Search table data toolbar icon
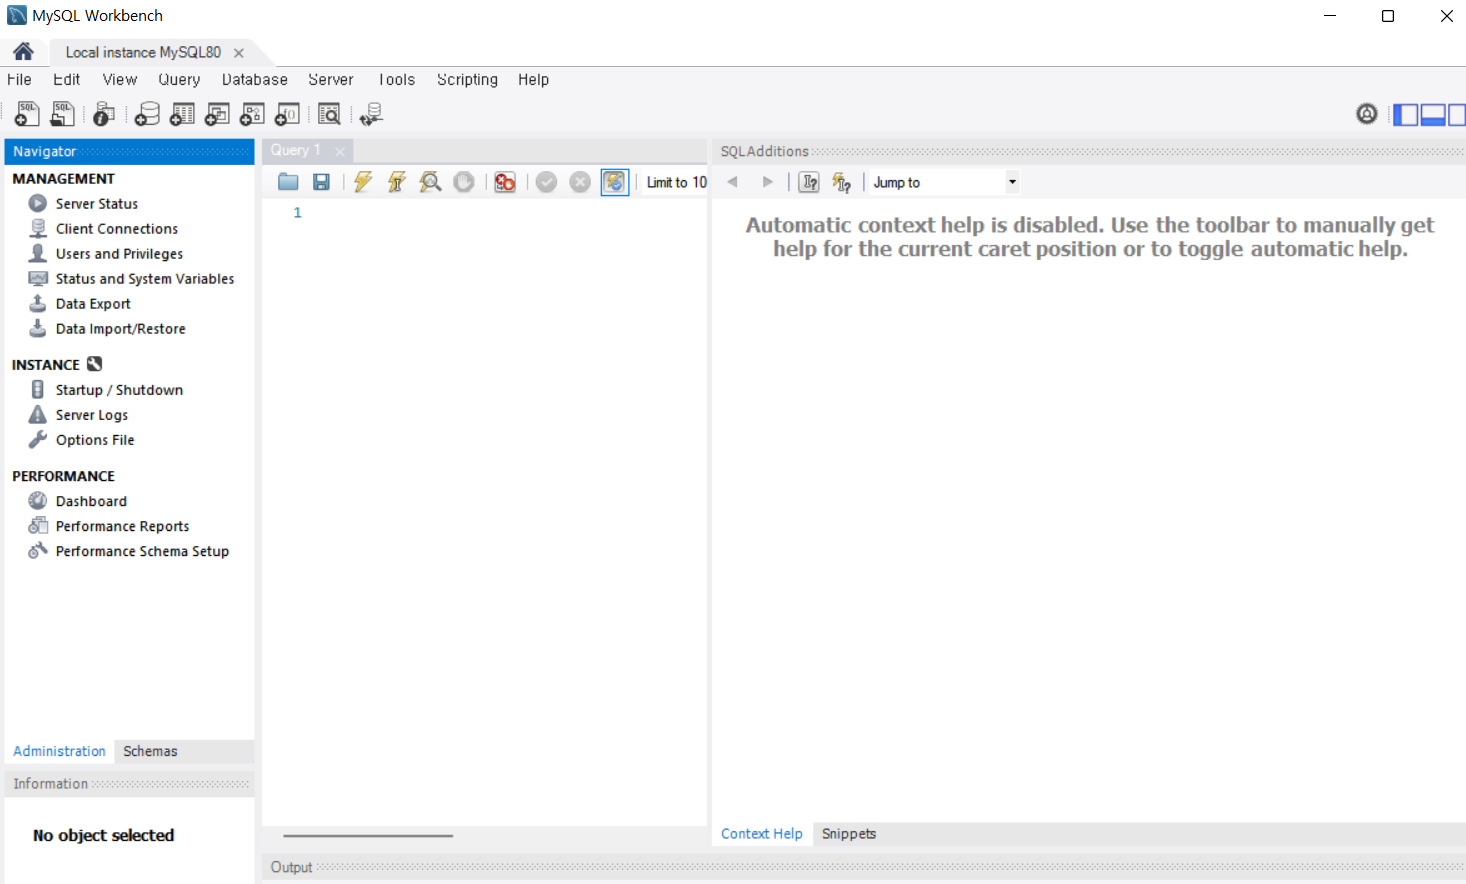This screenshot has width=1466, height=884. point(329,114)
